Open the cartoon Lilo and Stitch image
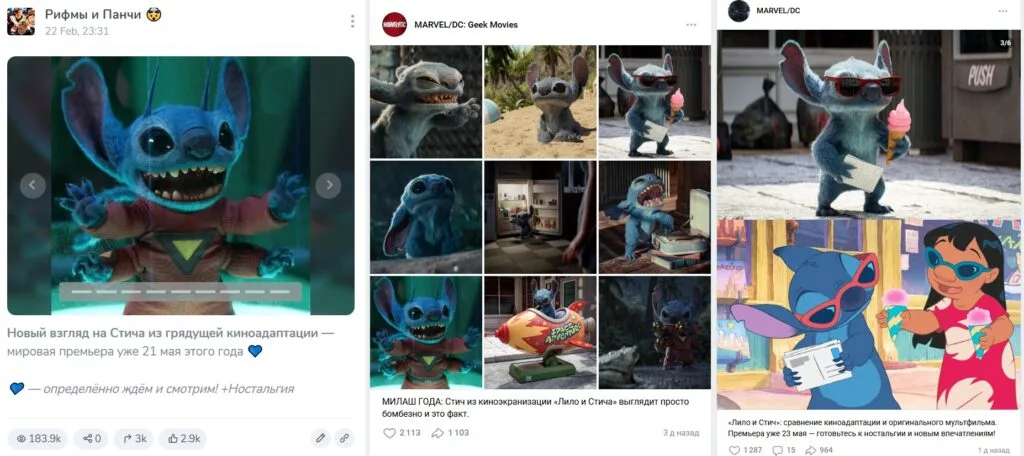1024x456 pixels. (x=869, y=316)
